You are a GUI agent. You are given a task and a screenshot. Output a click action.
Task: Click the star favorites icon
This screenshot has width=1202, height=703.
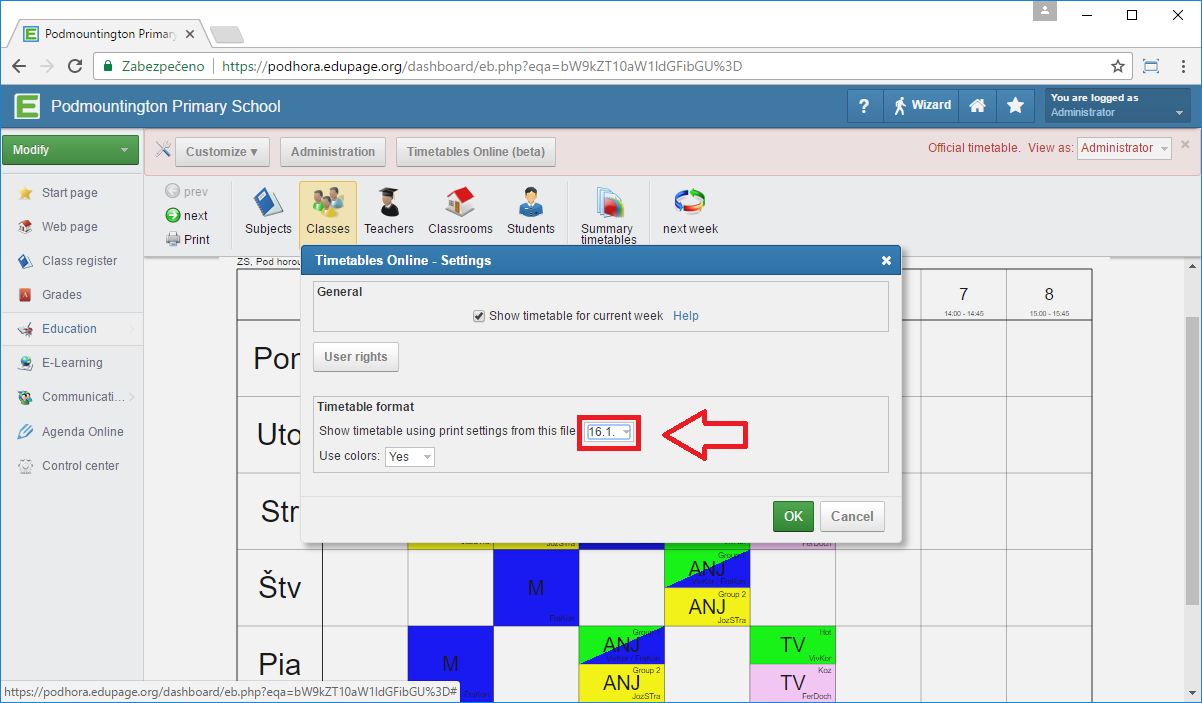click(1015, 106)
